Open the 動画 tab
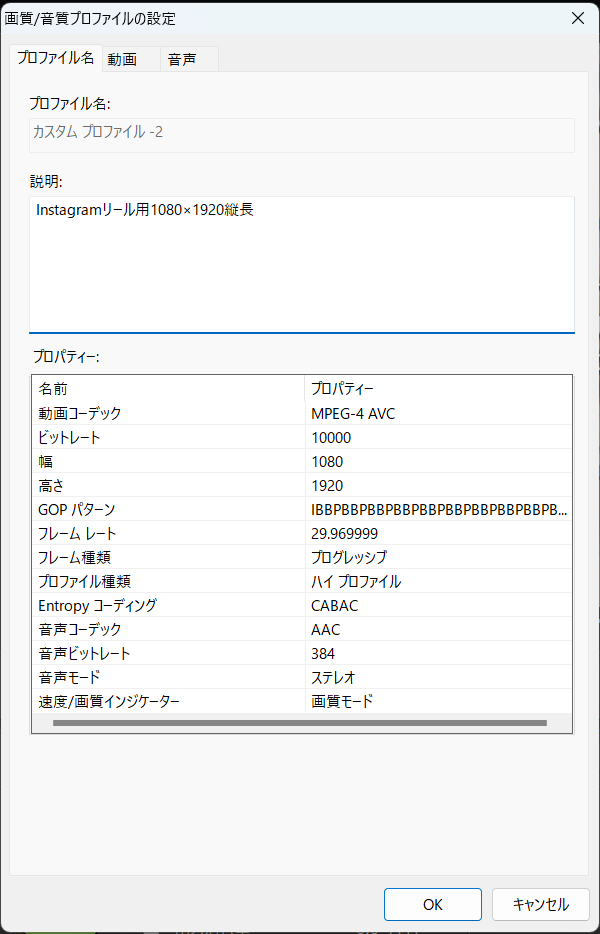This screenshot has width=600, height=934. click(131, 59)
